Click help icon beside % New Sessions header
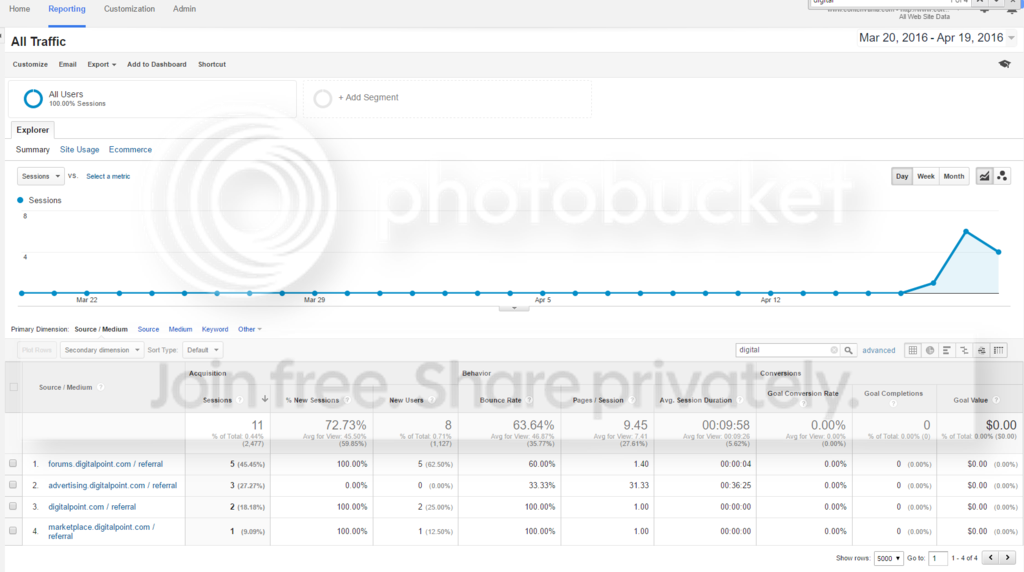The image size is (1024, 572). click(x=347, y=400)
